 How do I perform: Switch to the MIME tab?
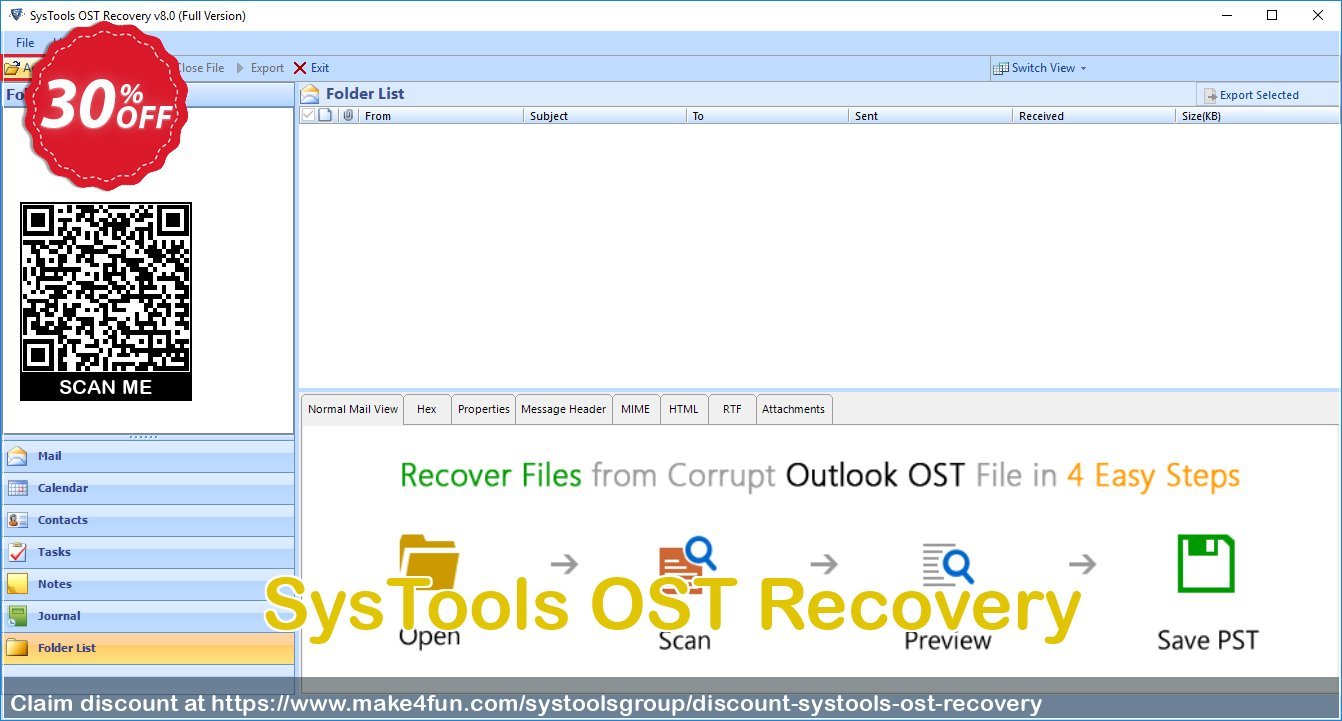(635, 409)
